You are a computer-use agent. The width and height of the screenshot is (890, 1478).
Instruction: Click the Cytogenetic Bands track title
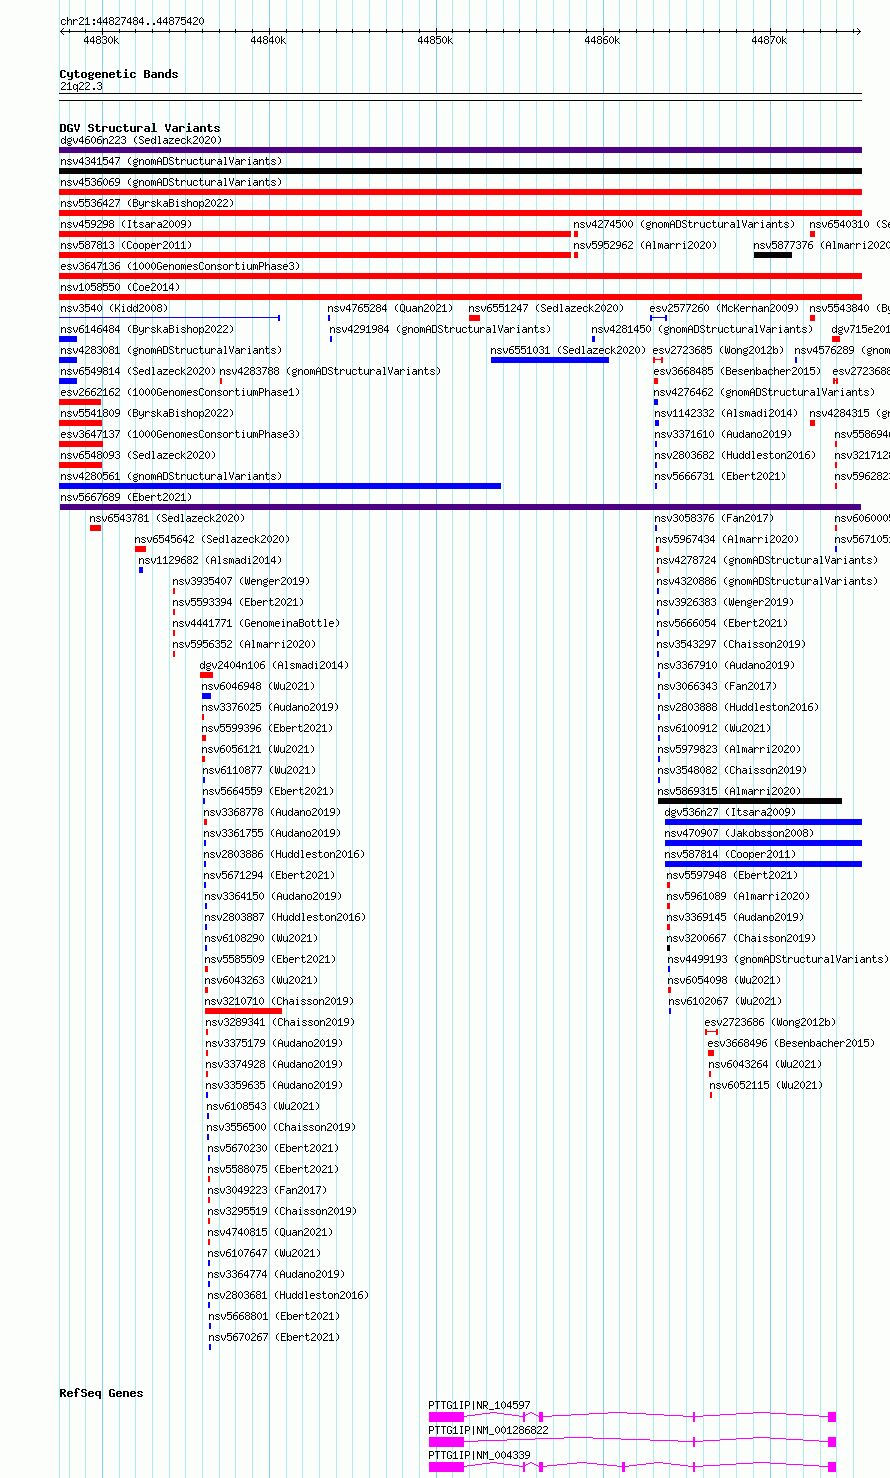coord(119,74)
